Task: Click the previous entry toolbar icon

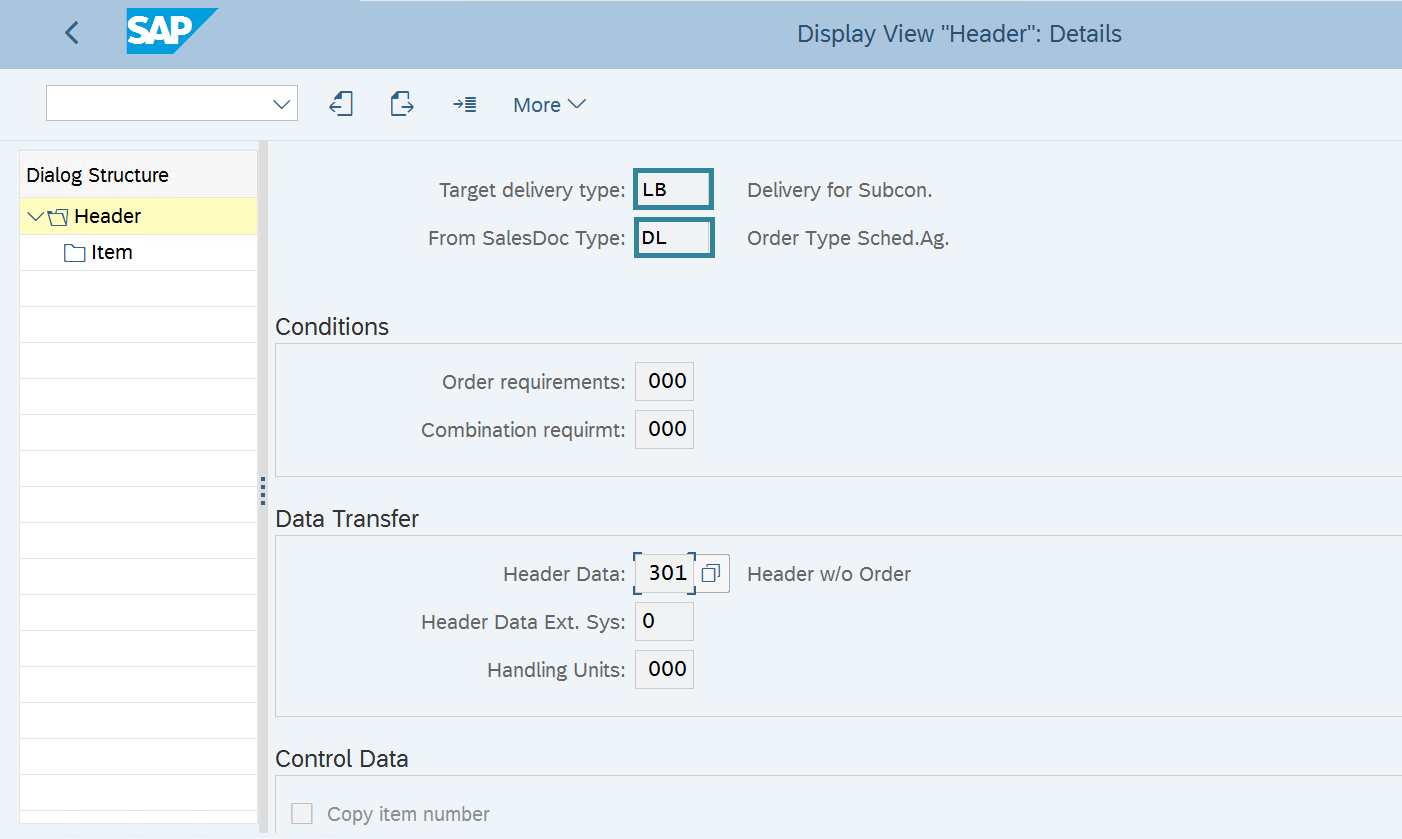Action: pyautogui.click(x=341, y=104)
